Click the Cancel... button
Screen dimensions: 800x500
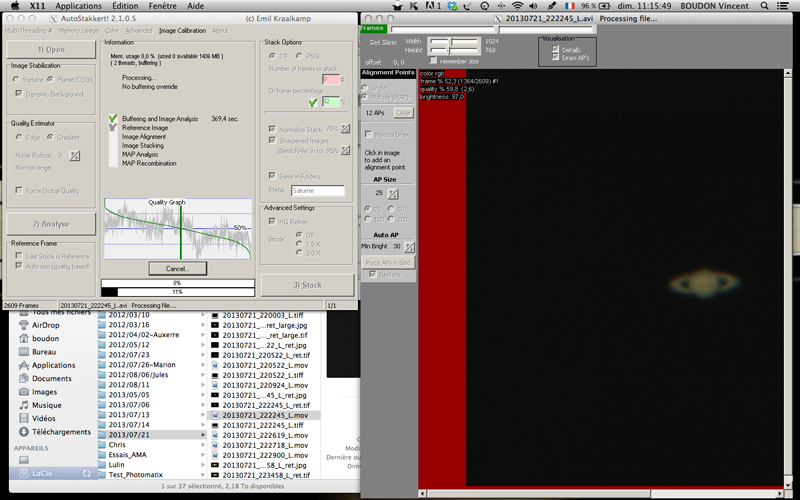pyautogui.click(x=178, y=269)
